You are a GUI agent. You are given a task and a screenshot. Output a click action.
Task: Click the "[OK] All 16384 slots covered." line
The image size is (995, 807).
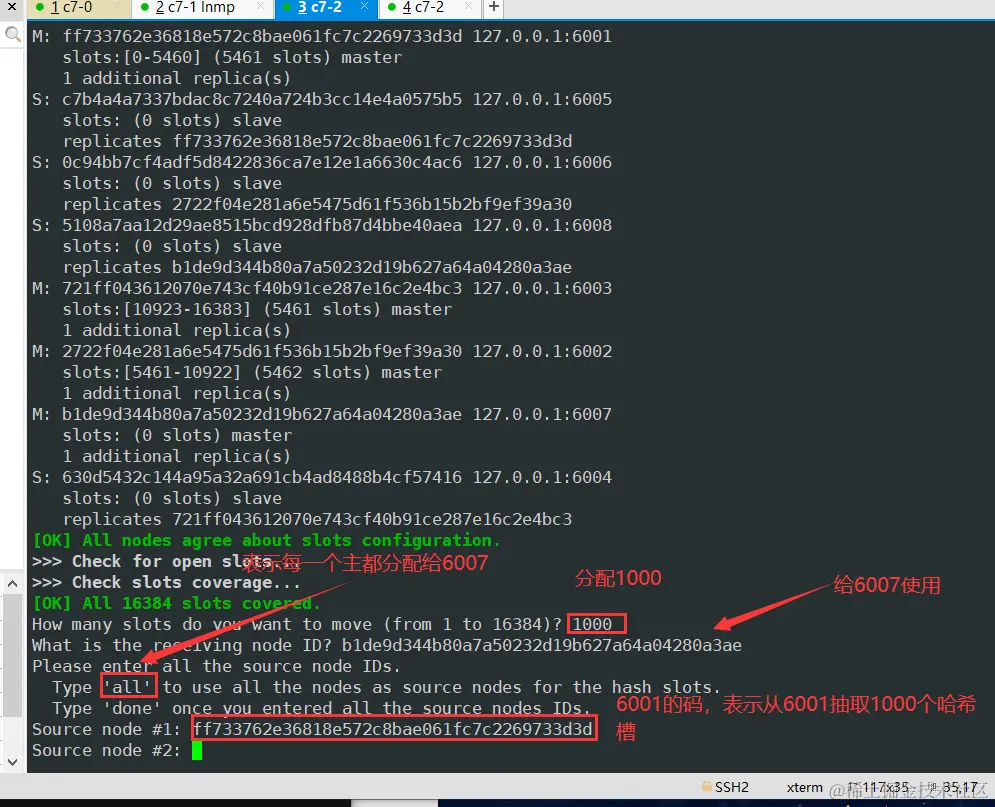coord(176,603)
